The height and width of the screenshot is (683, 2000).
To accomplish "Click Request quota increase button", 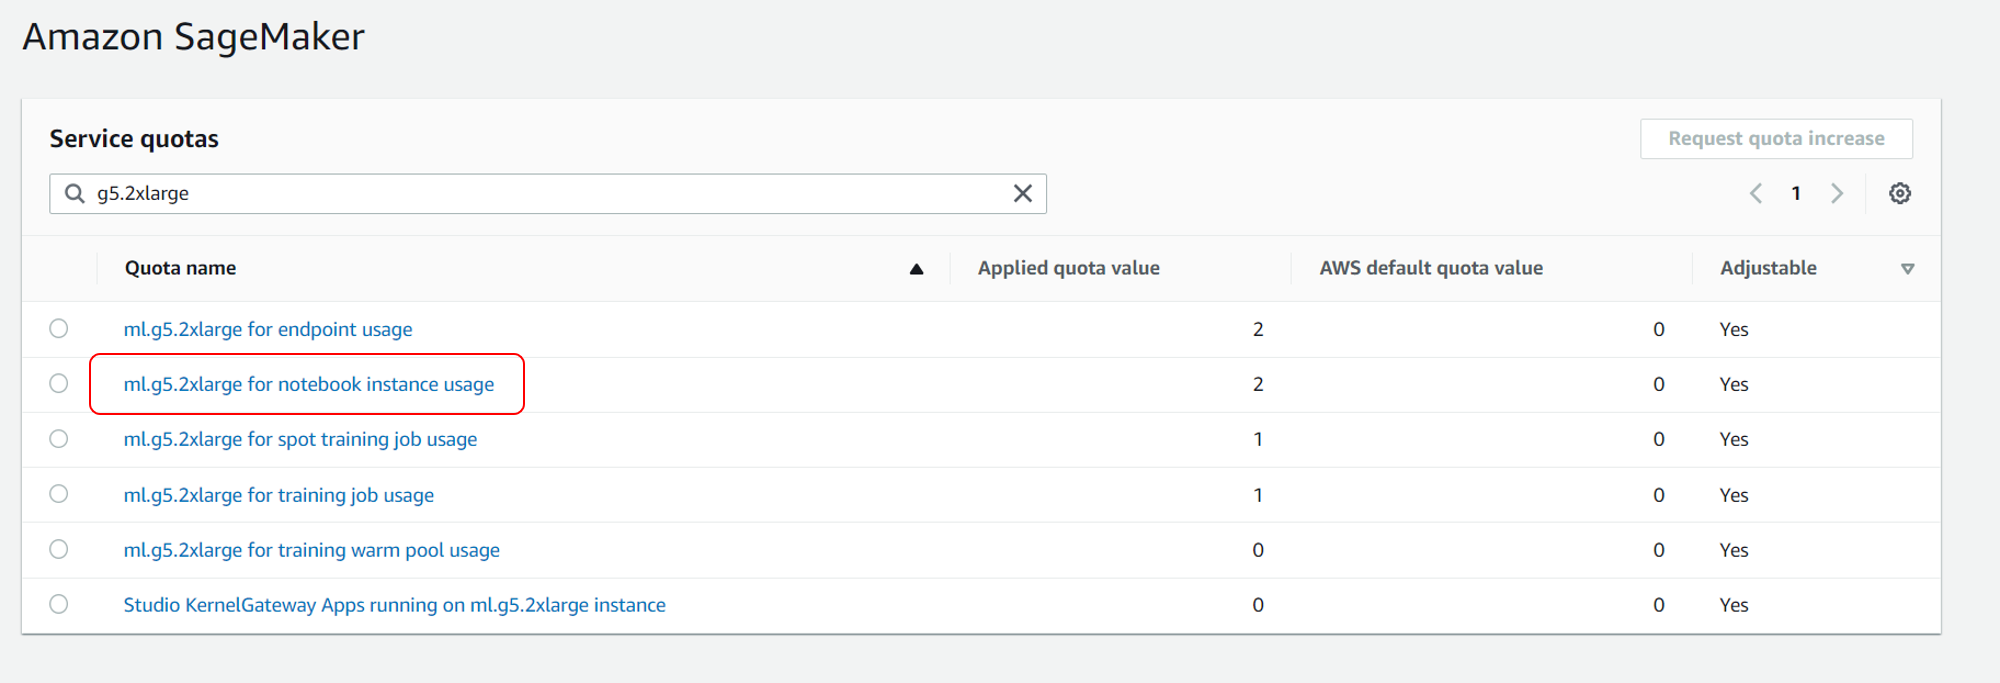I will tap(1776, 138).
